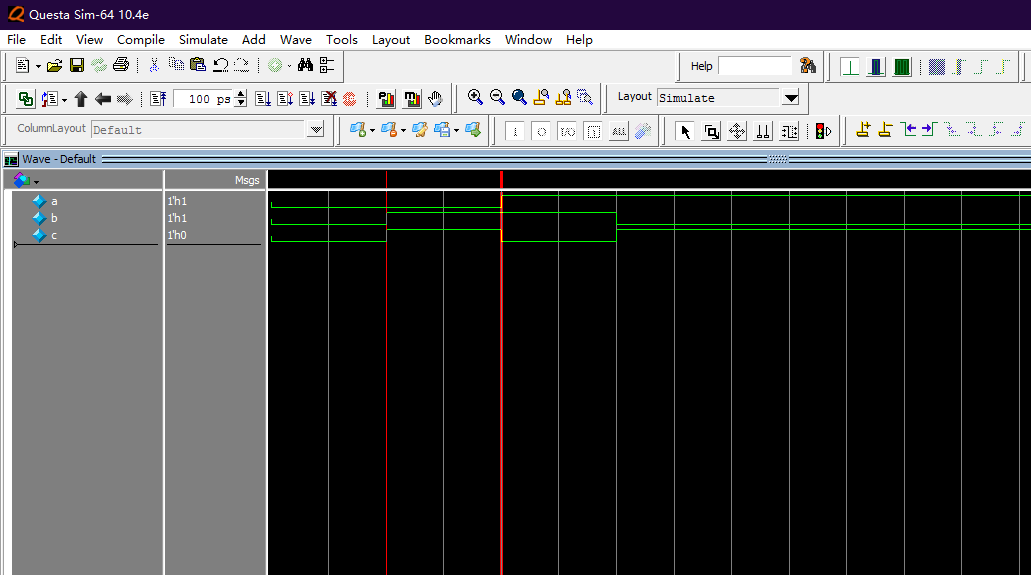Click the hand pan icon
The image size is (1031, 575).
tap(435, 99)
